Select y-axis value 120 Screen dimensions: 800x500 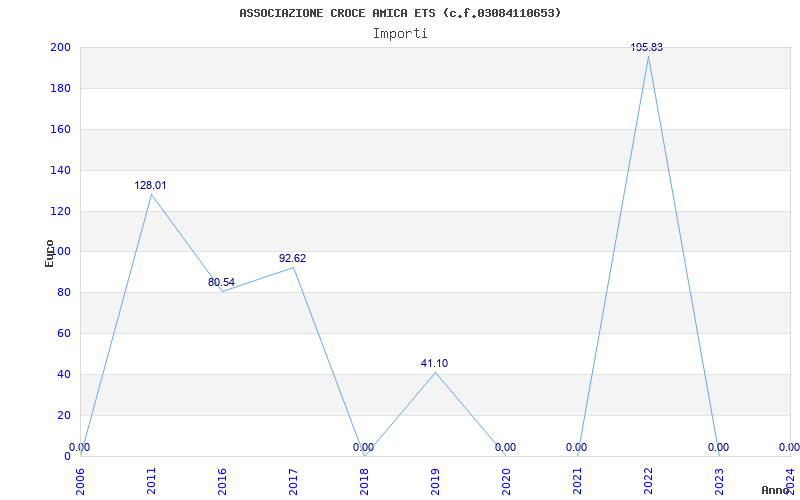pos(60,211)
